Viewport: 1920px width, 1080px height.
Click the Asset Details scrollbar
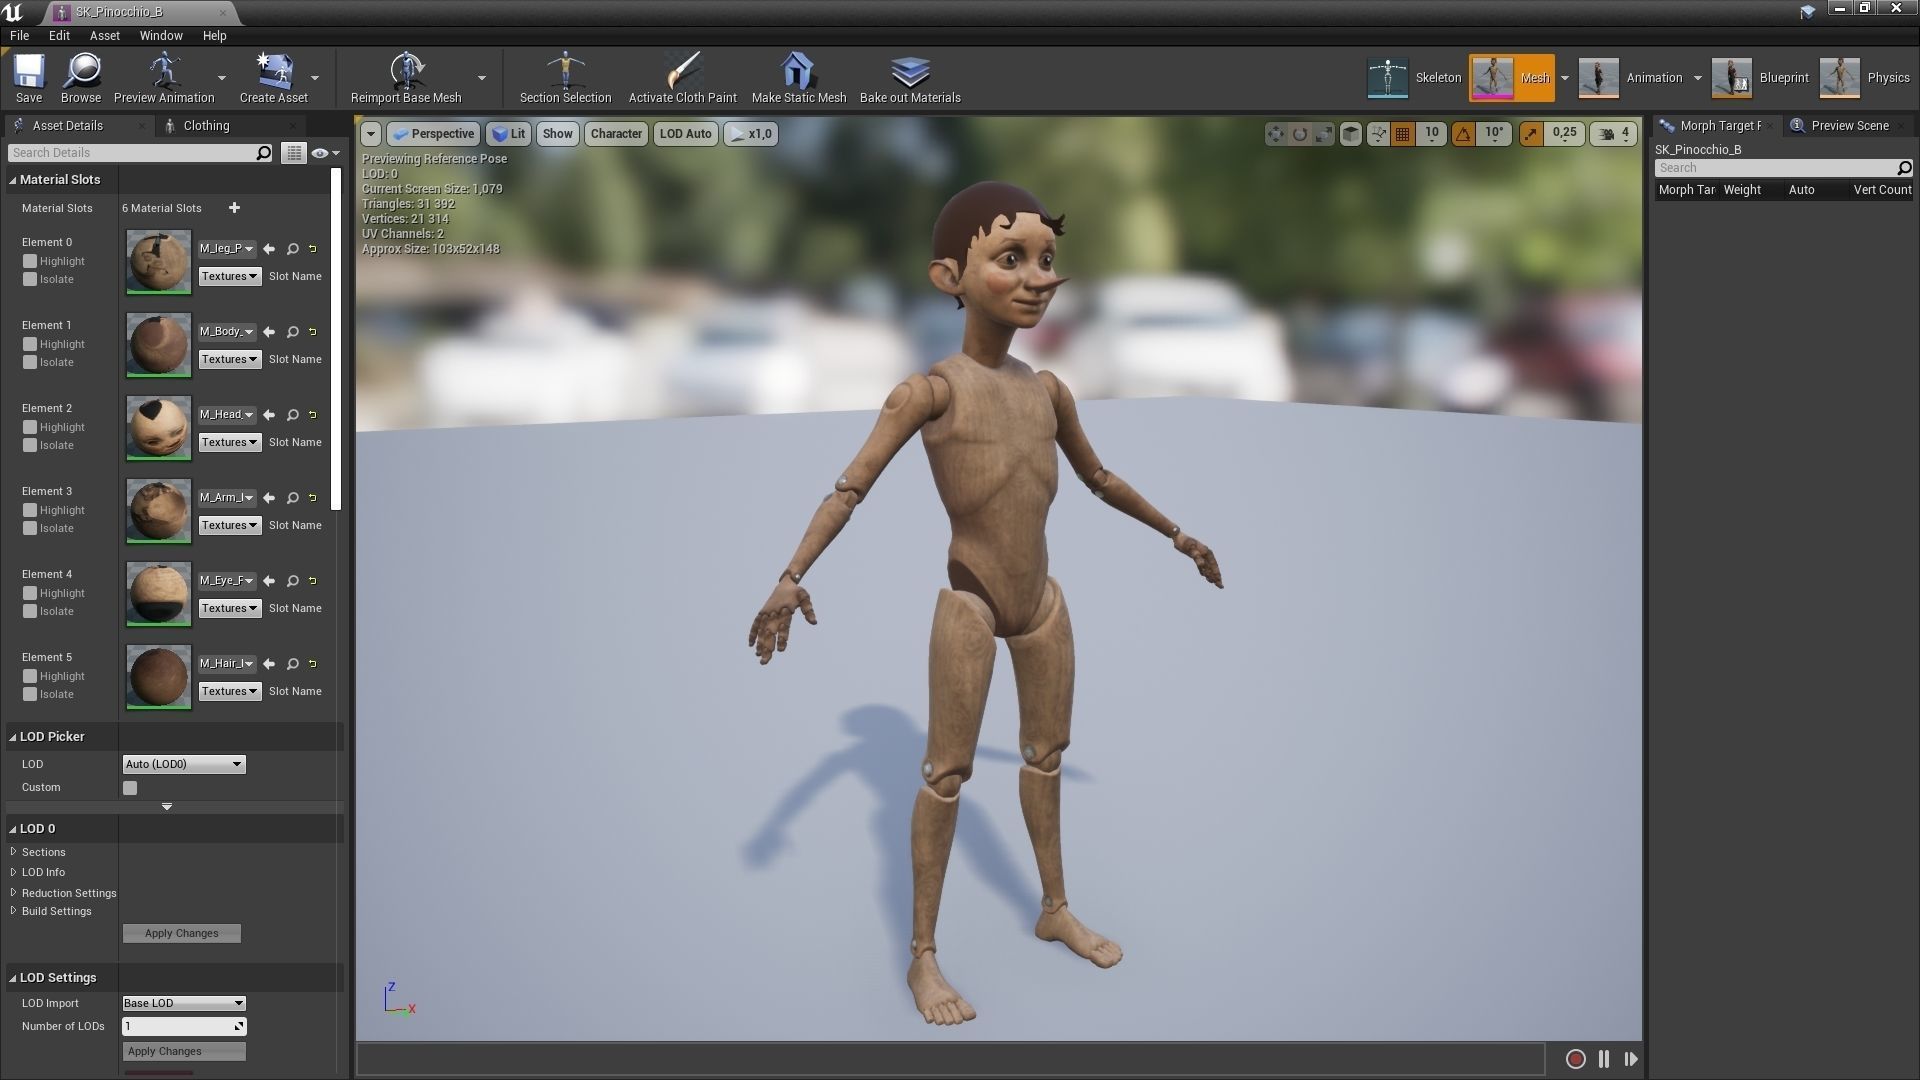(x=336, y=340)
